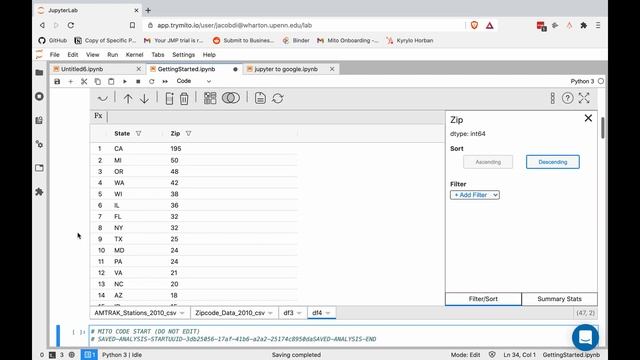Expand the Zipcode_Data_2010_csv sheet tab dropdown arrow
Viewport: 640px width, 360px height.
click(x=270, y=313)
